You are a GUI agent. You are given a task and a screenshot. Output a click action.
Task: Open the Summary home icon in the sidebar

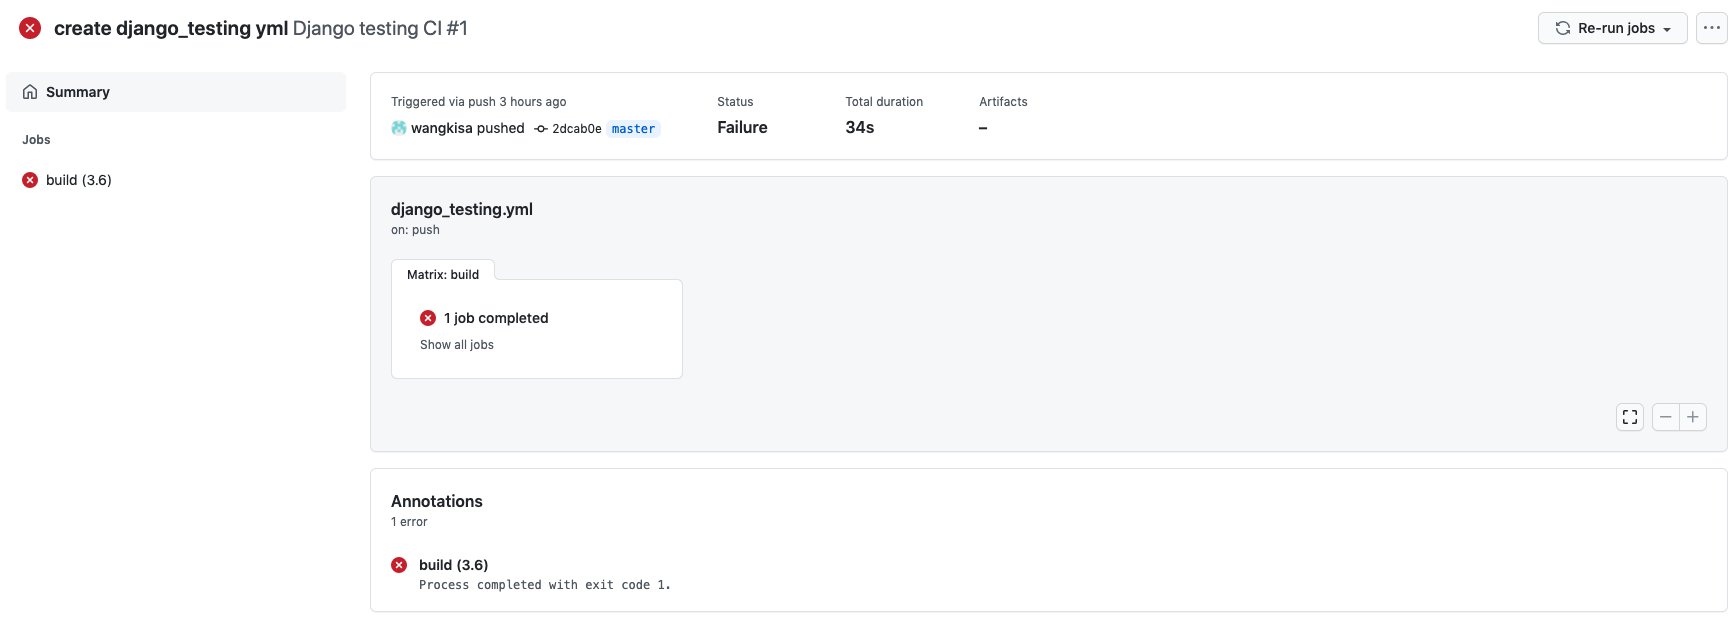30,92
